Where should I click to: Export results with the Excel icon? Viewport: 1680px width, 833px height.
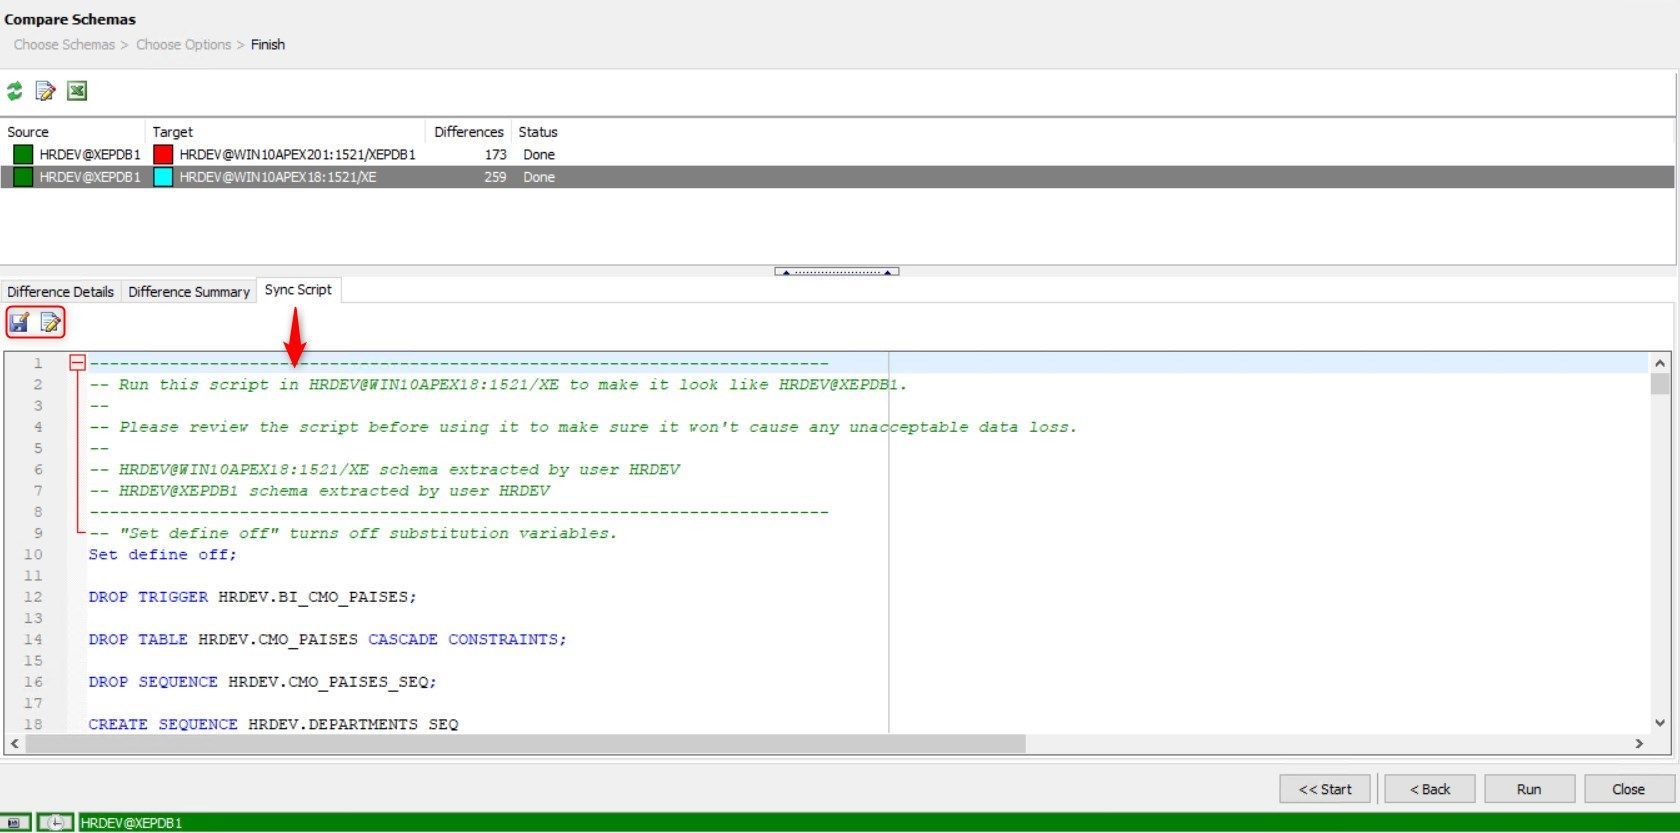(77, 91)
